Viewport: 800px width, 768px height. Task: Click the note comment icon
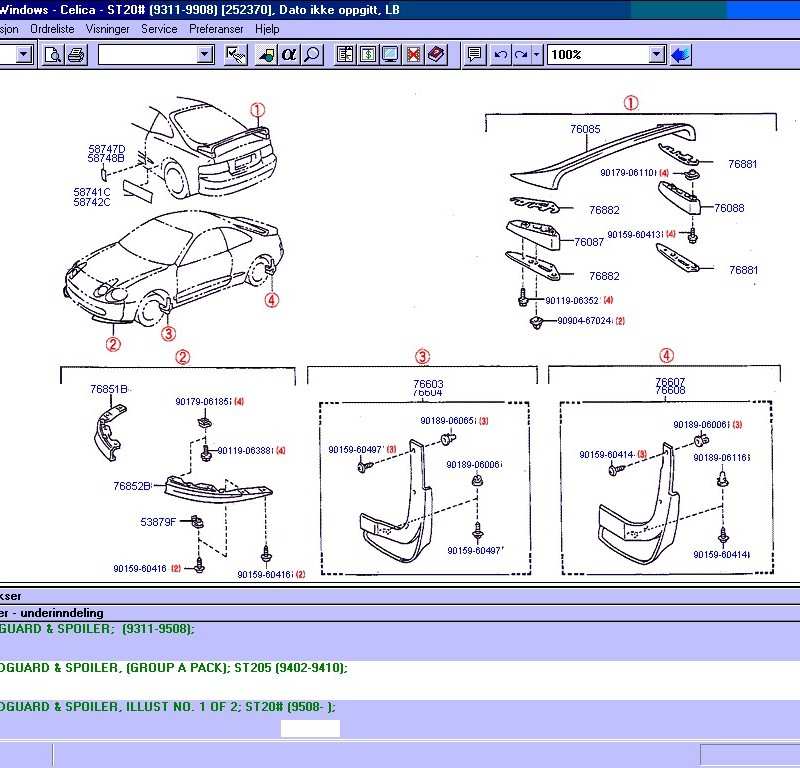click(x=474, y=55)
